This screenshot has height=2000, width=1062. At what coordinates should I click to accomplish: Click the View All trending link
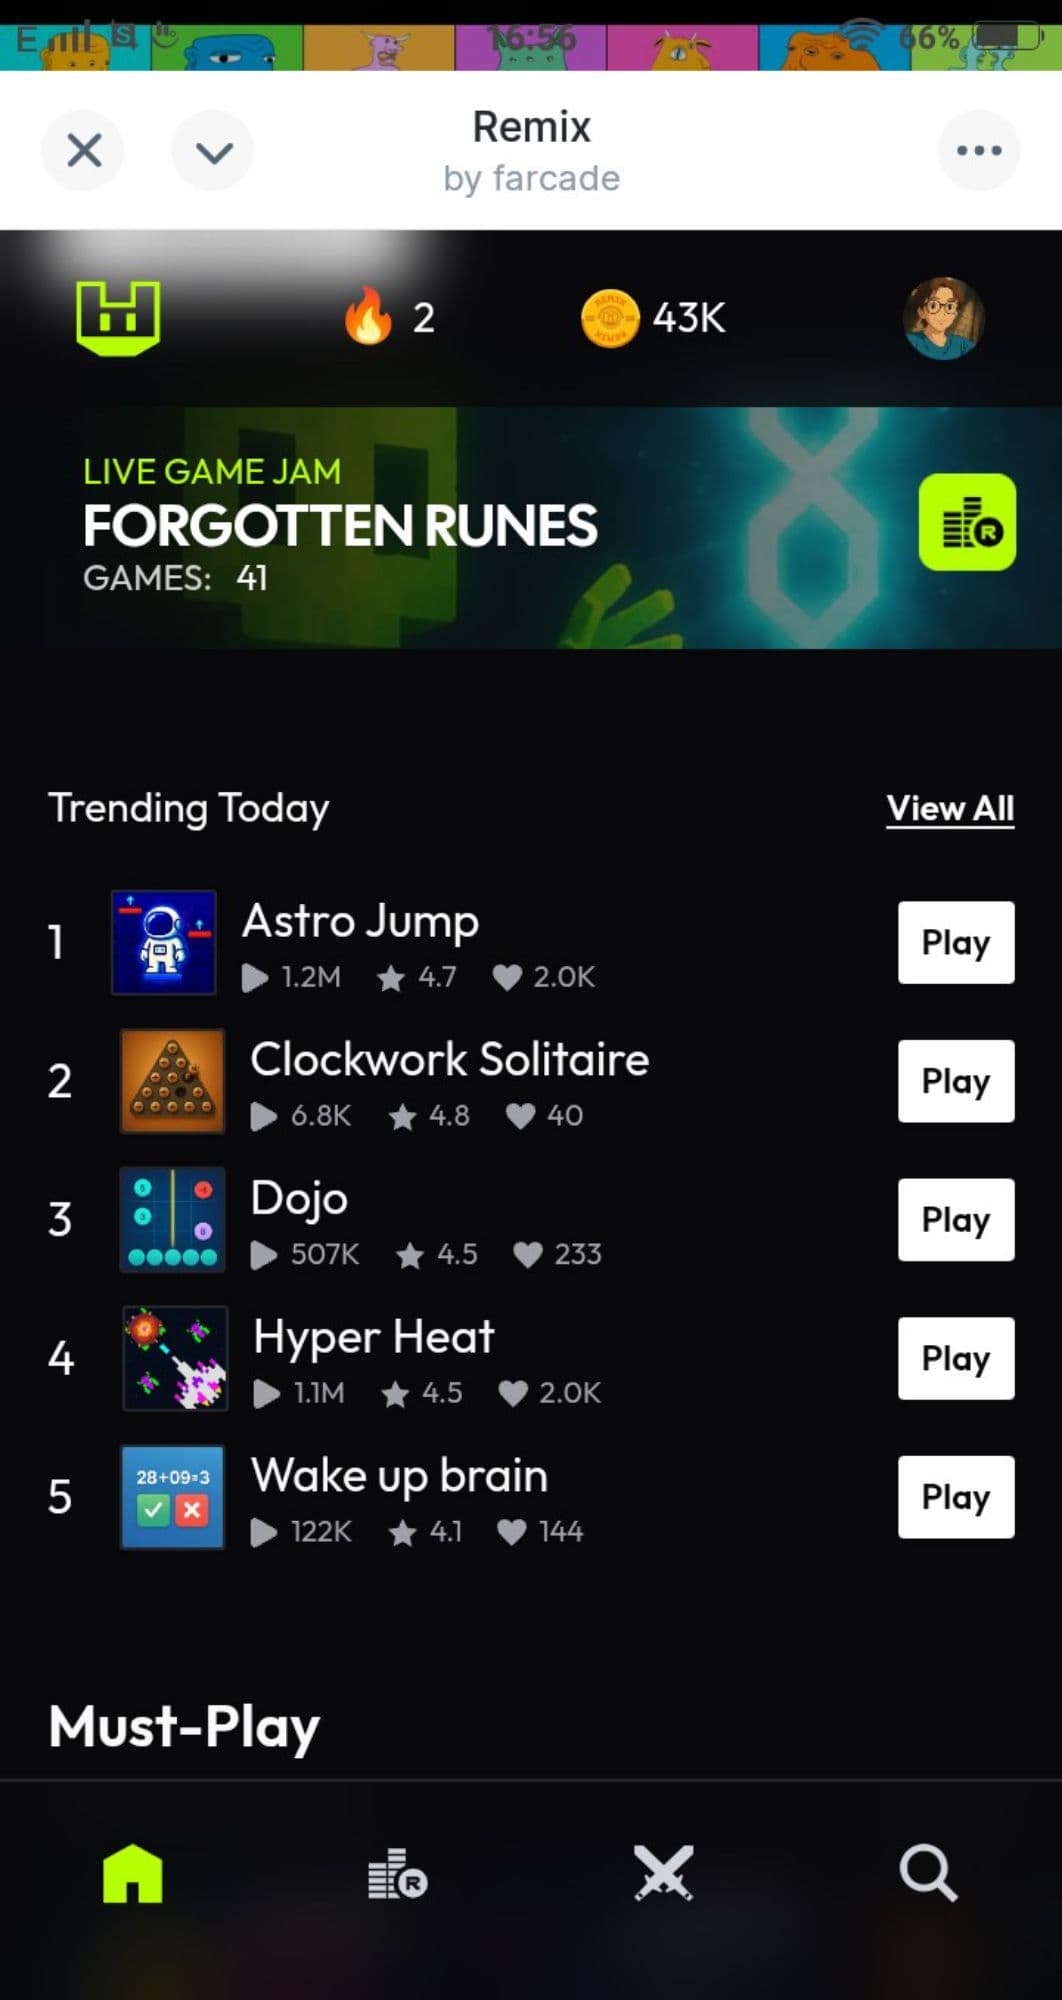coord(950,808)
